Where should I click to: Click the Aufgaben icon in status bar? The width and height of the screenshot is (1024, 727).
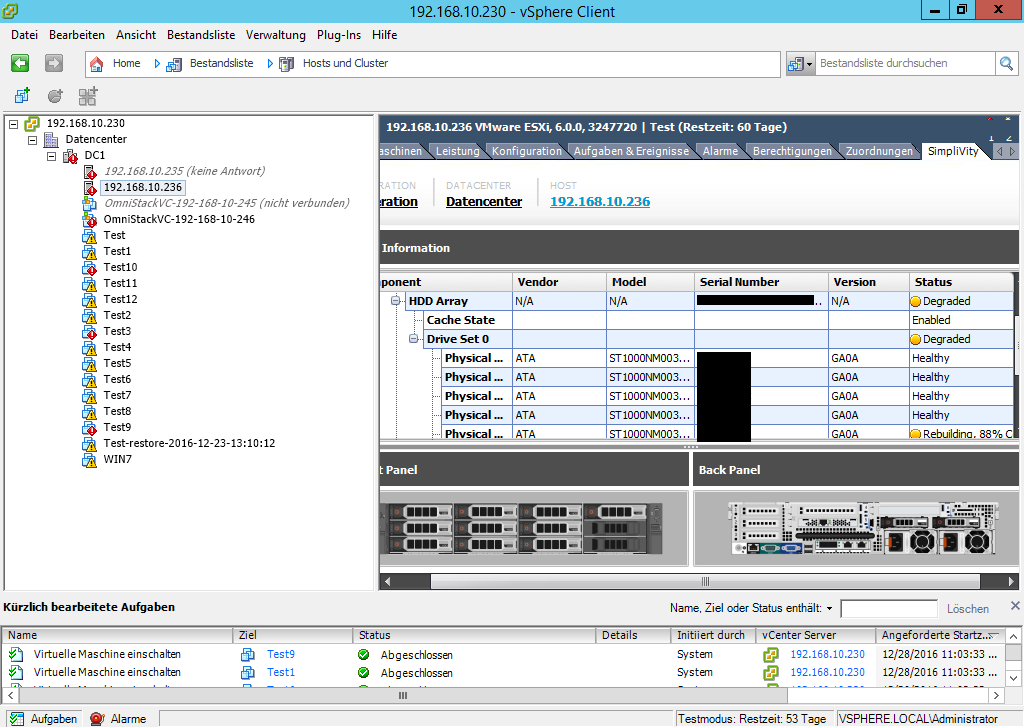[17, 719]
